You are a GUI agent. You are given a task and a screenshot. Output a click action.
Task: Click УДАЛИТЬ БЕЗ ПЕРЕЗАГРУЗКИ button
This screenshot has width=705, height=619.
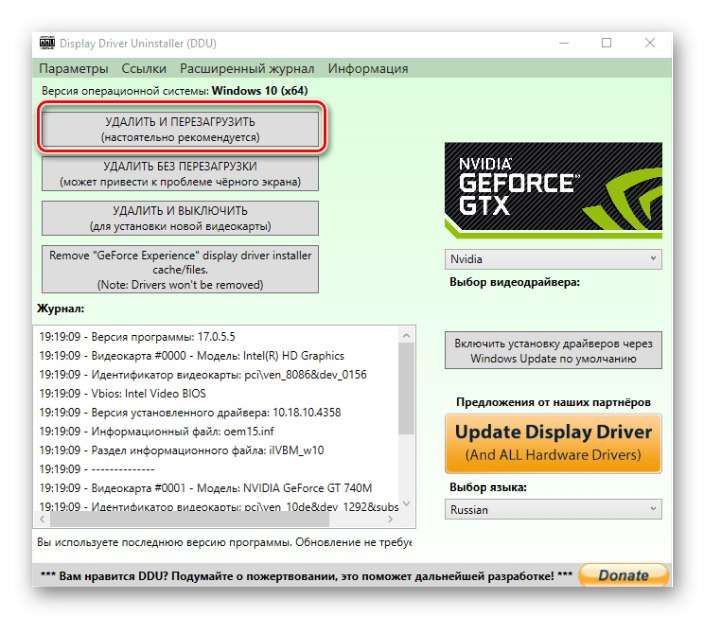click(180, 174)
